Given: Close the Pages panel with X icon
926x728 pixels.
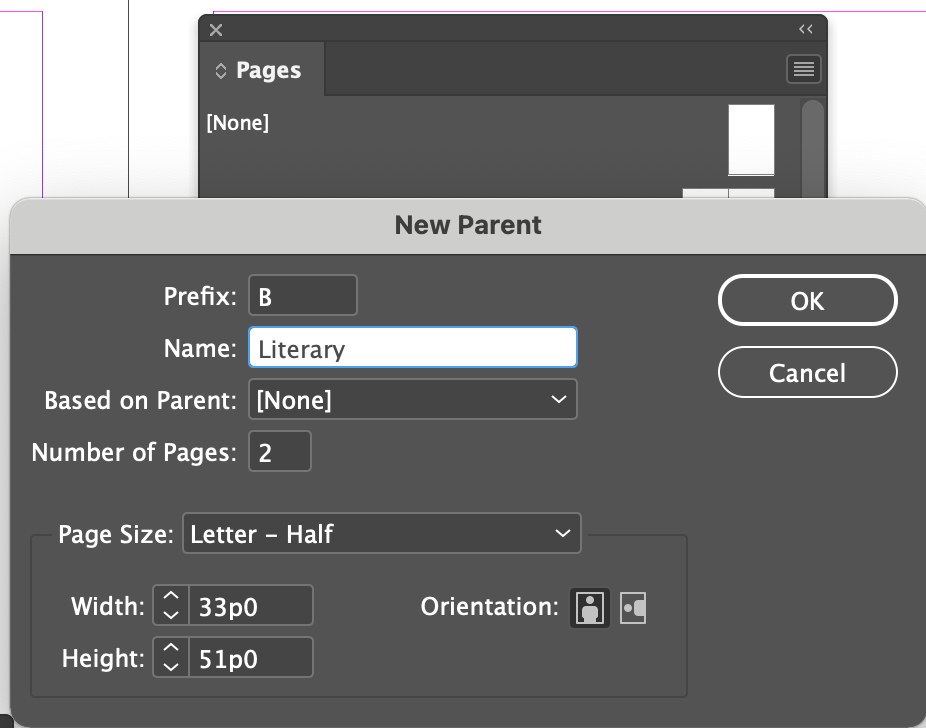Looking at the screenshot, I should click(216, 30).
